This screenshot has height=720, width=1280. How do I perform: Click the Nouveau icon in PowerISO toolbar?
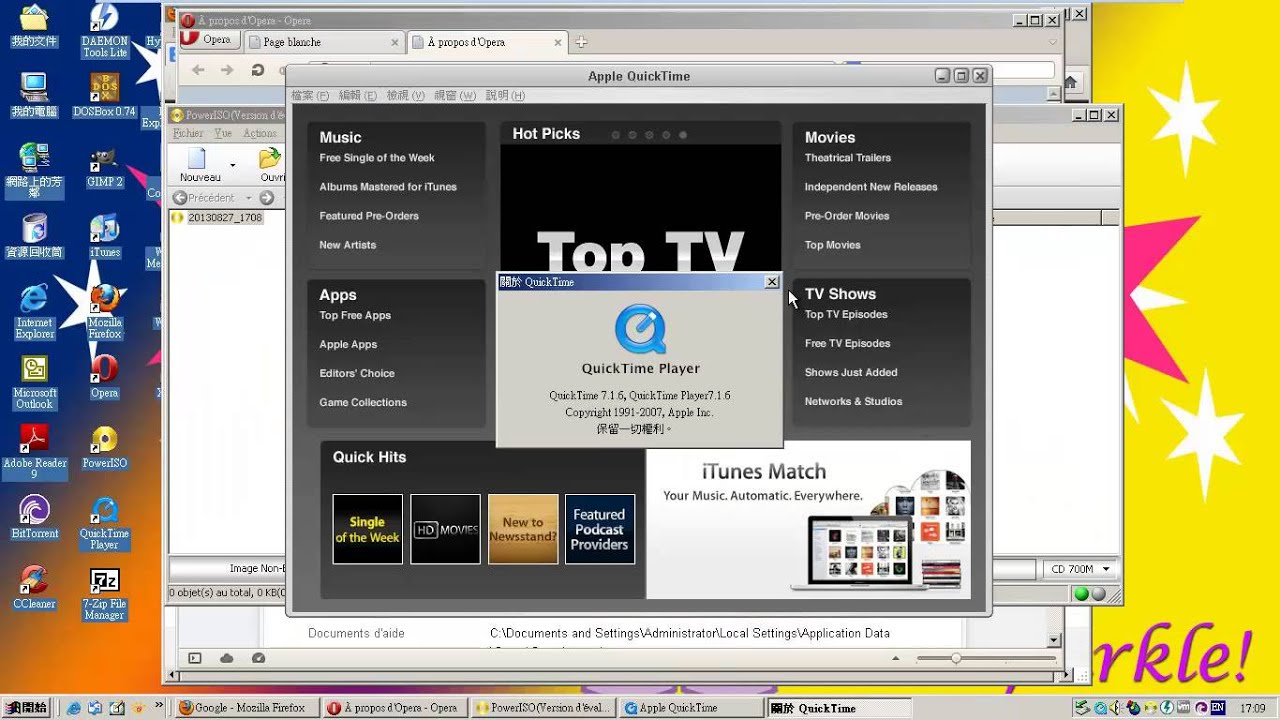point(199,165)
